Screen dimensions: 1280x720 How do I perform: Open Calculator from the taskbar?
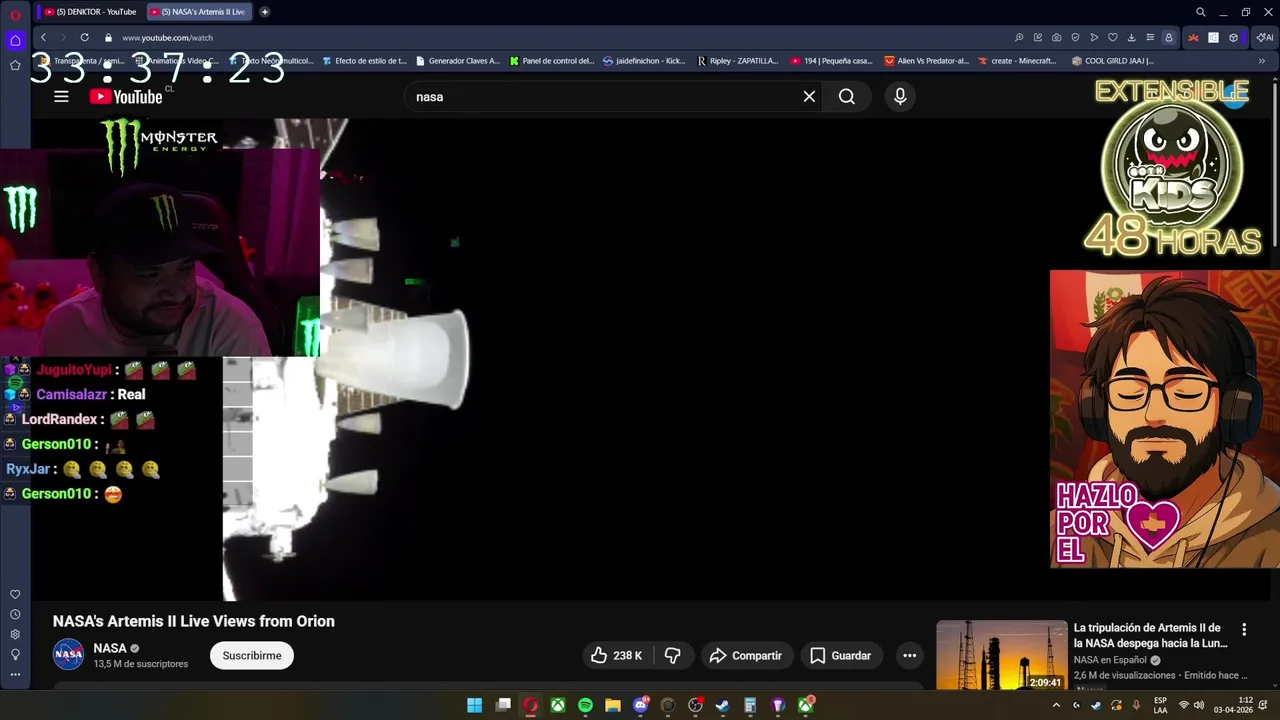tap(750, 705)
